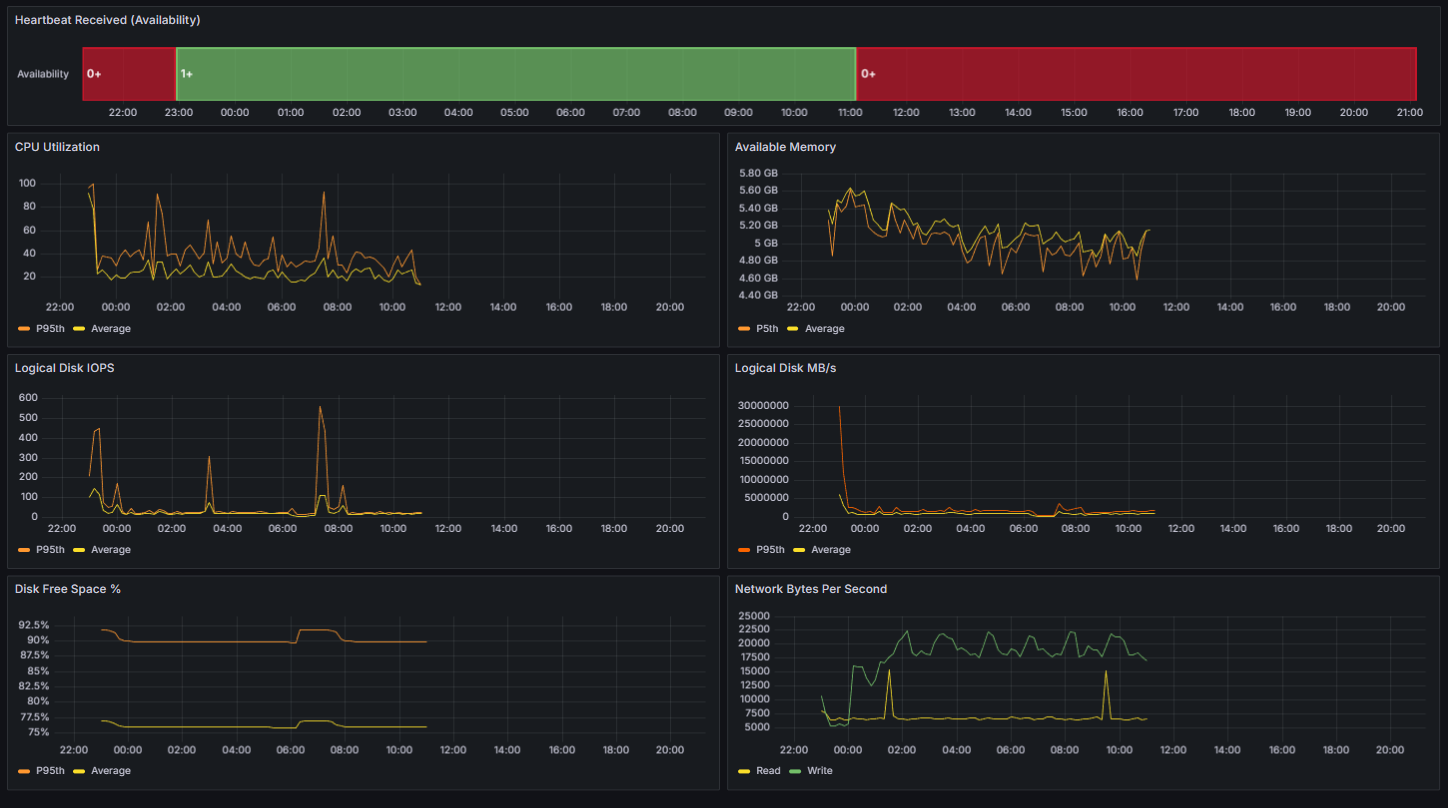
Task: Toggle the P95th label in Disk Free Space % legend
Action: click(x=50, y=771)
